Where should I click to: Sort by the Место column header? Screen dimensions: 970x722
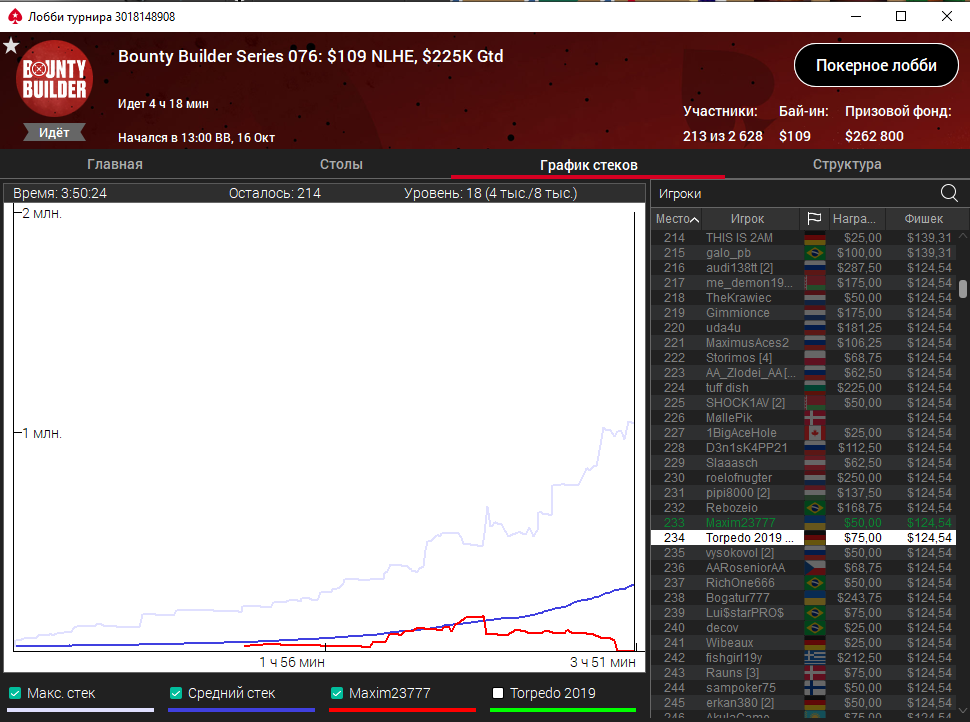tap(677, 219)
